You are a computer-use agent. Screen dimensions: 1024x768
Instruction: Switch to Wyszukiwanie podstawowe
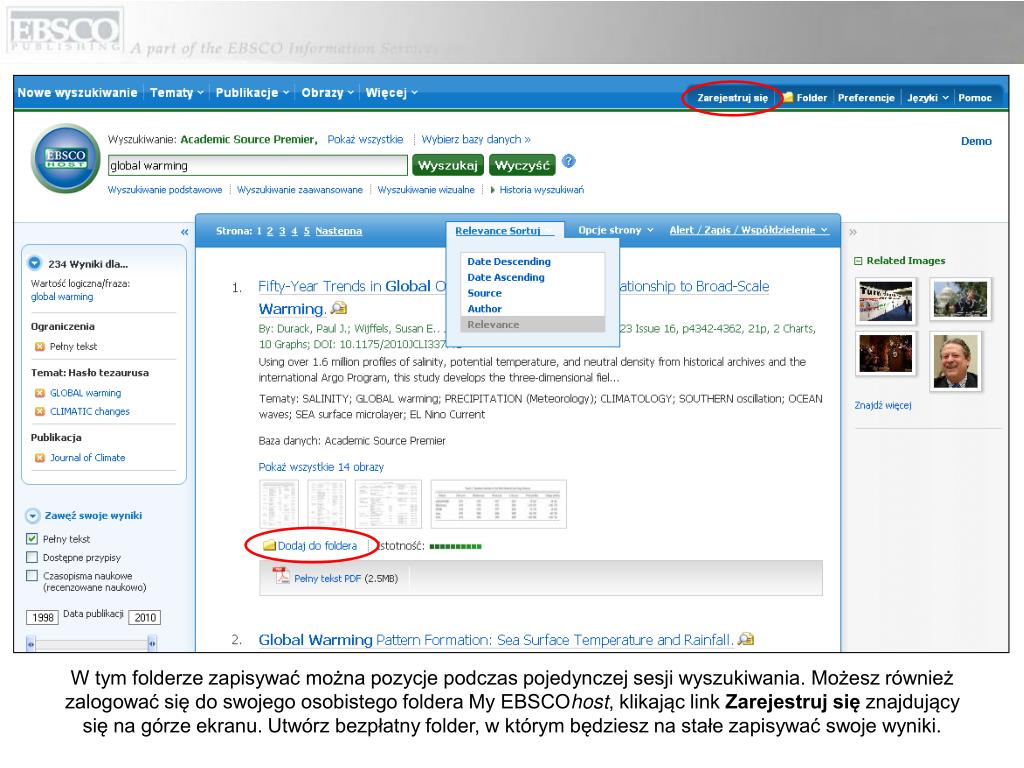click(x=165, y=190)
